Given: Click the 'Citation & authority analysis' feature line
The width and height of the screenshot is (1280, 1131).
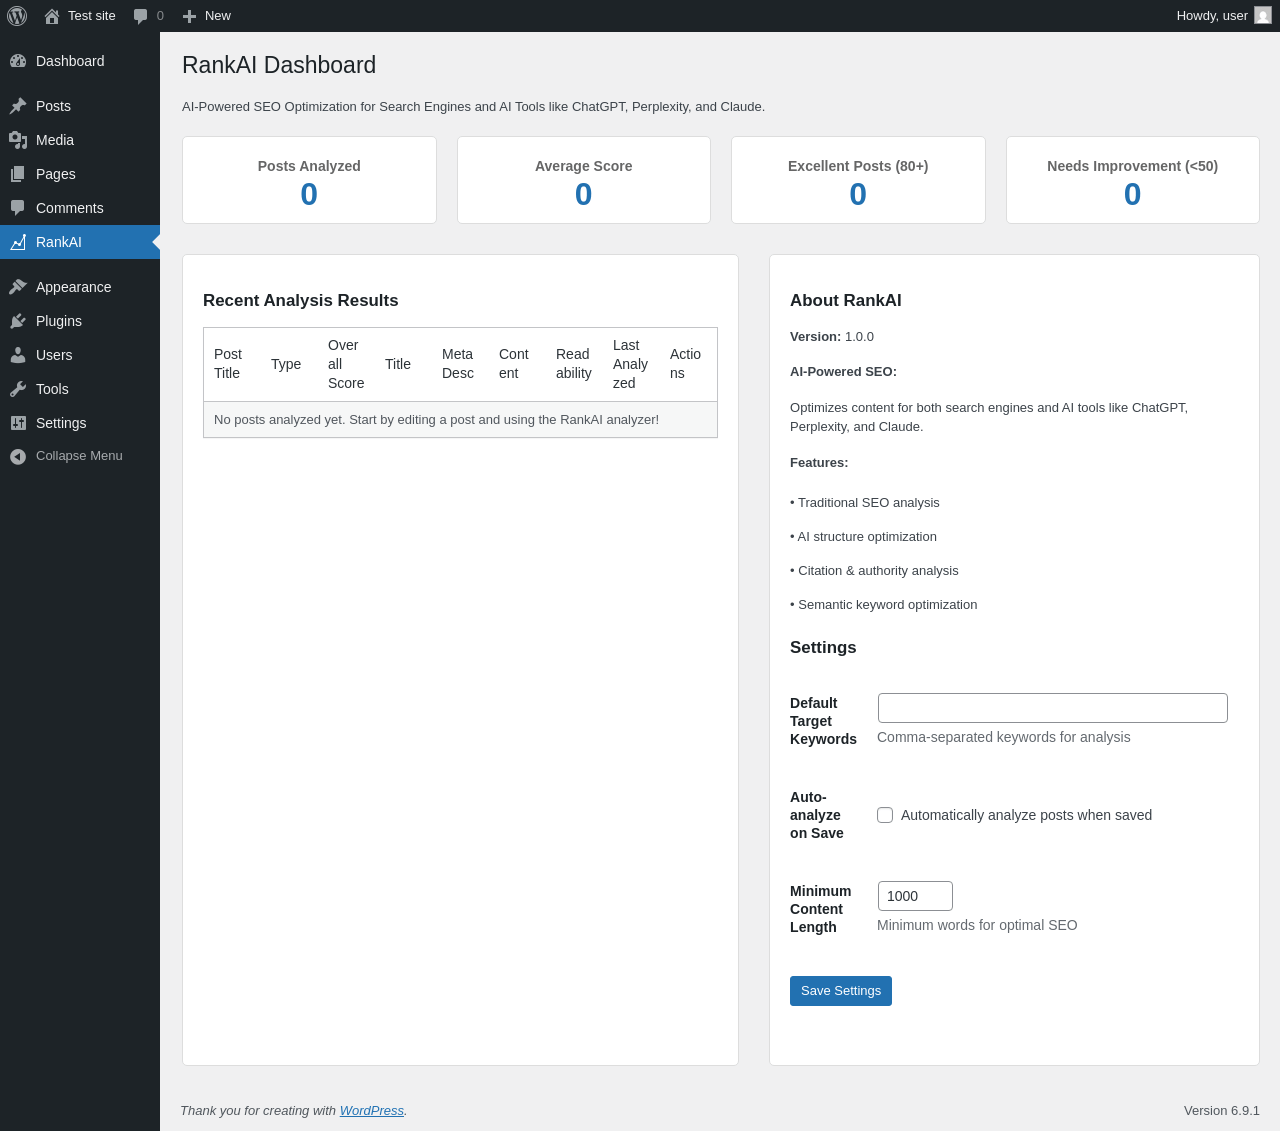Looking at the screenshot, I should (x=874, y=571).
